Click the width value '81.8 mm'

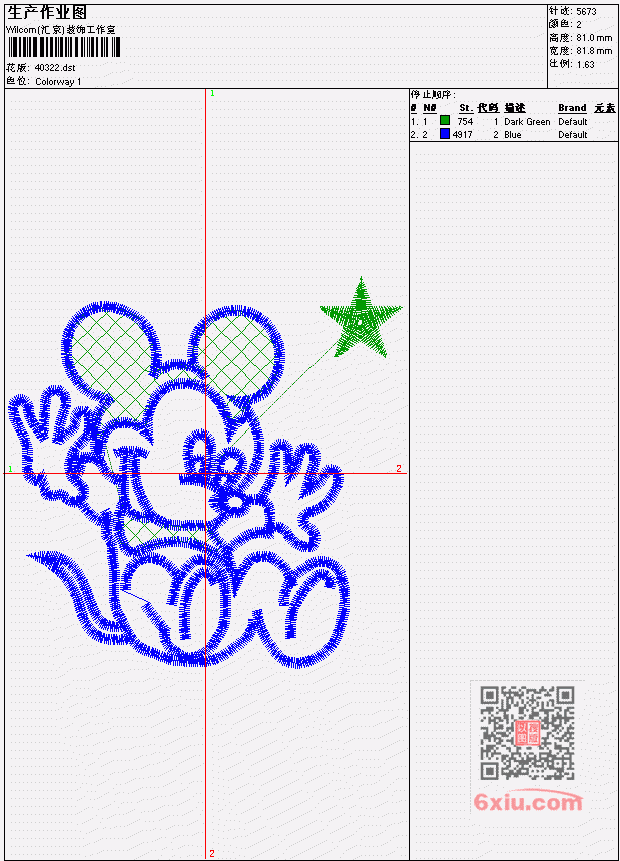[594, 51]
